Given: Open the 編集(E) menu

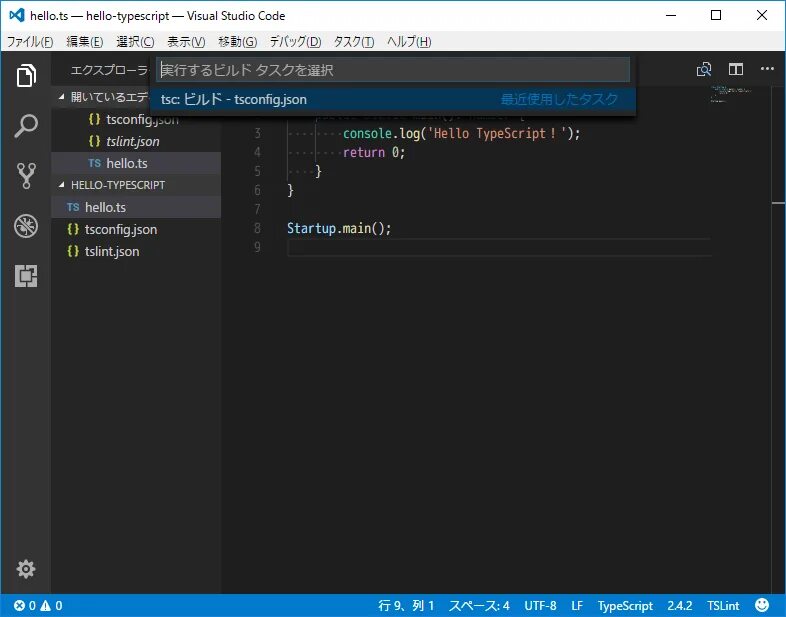Looking at the screenshot, I should click(x=85, y=42).
